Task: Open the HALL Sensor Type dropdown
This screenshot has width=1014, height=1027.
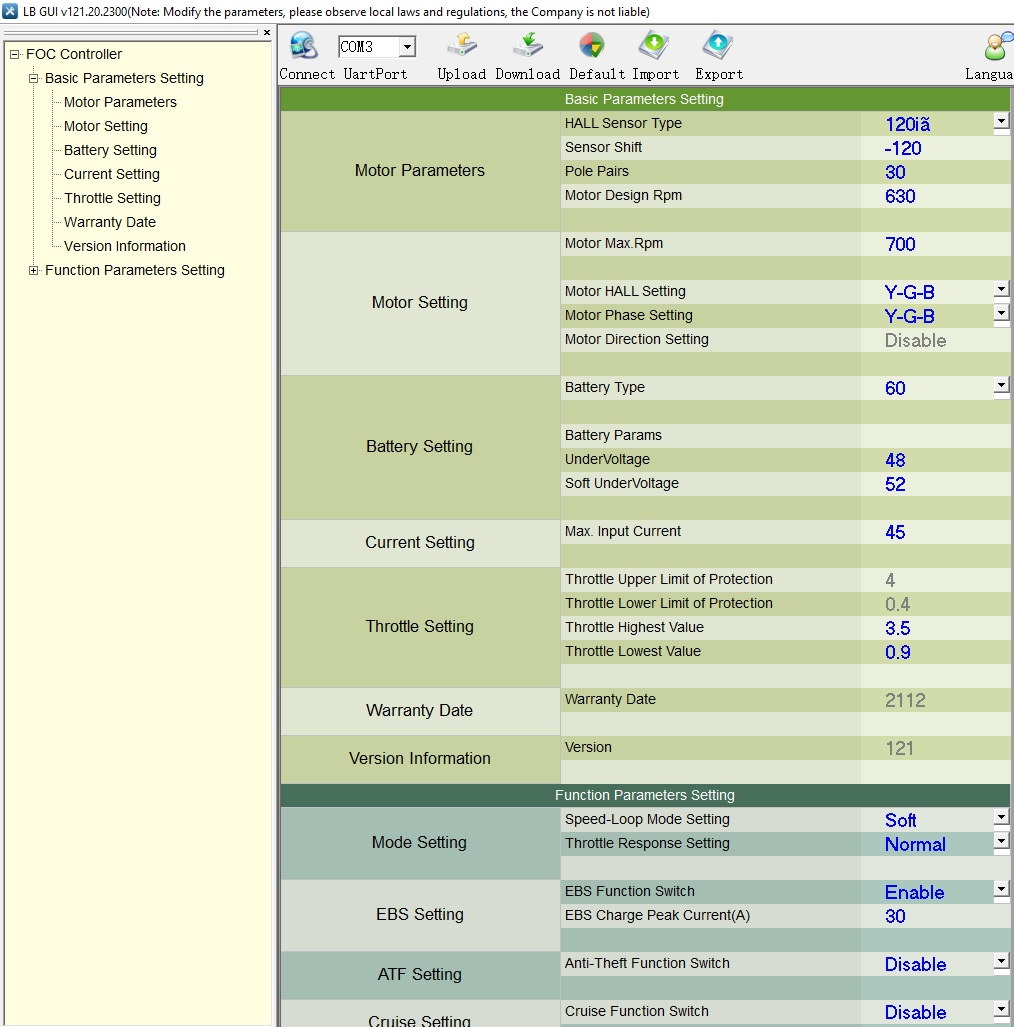Action: tap(1001, 122)
